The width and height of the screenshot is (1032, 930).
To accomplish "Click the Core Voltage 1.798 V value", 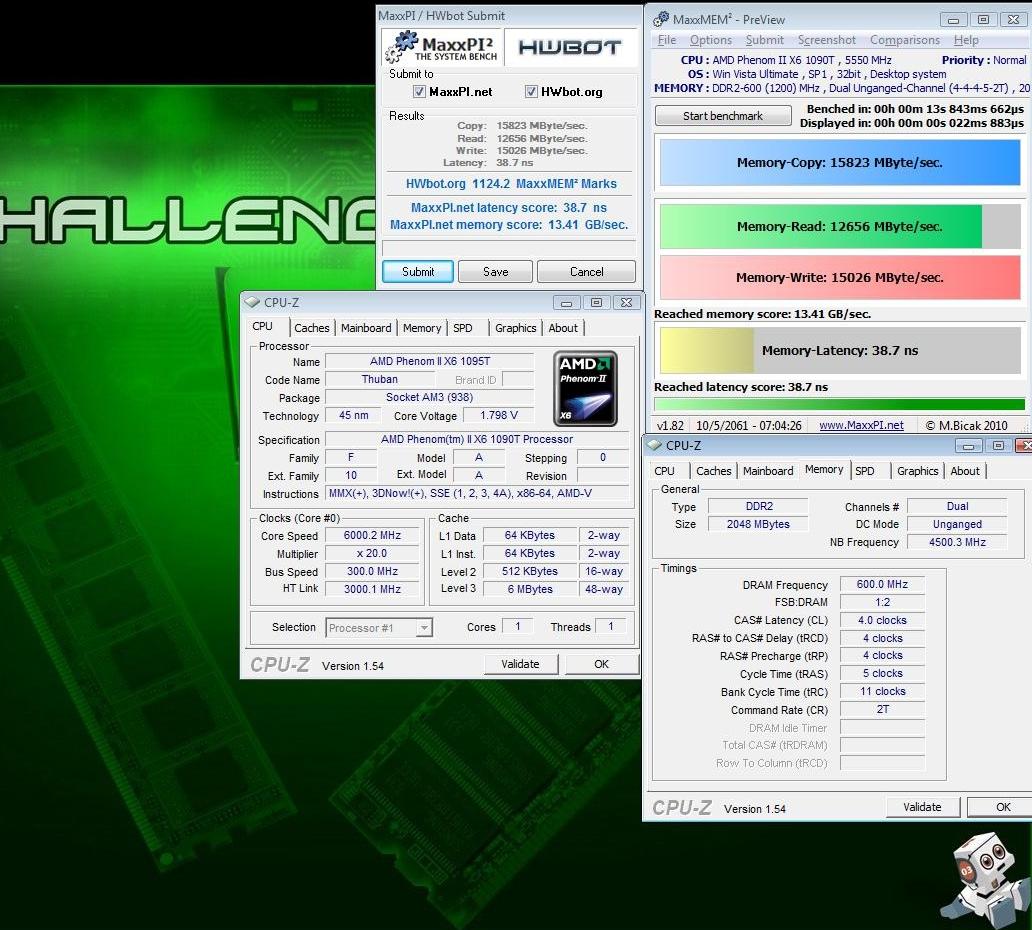I will (x=499, y=415).
